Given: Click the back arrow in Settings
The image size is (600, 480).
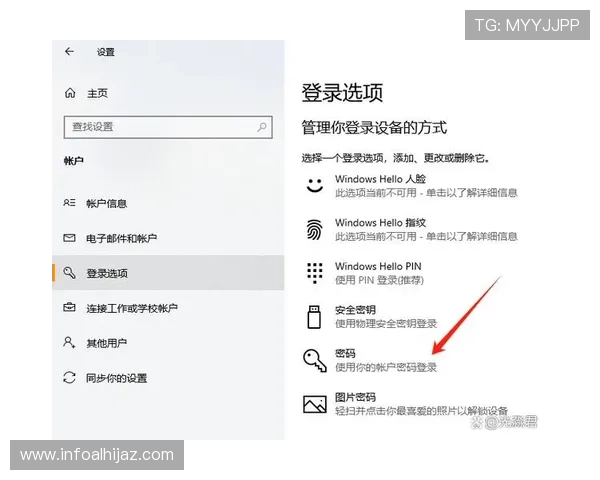Looking at the screenshot, I should pyautogui.click(x=69, y=51).
